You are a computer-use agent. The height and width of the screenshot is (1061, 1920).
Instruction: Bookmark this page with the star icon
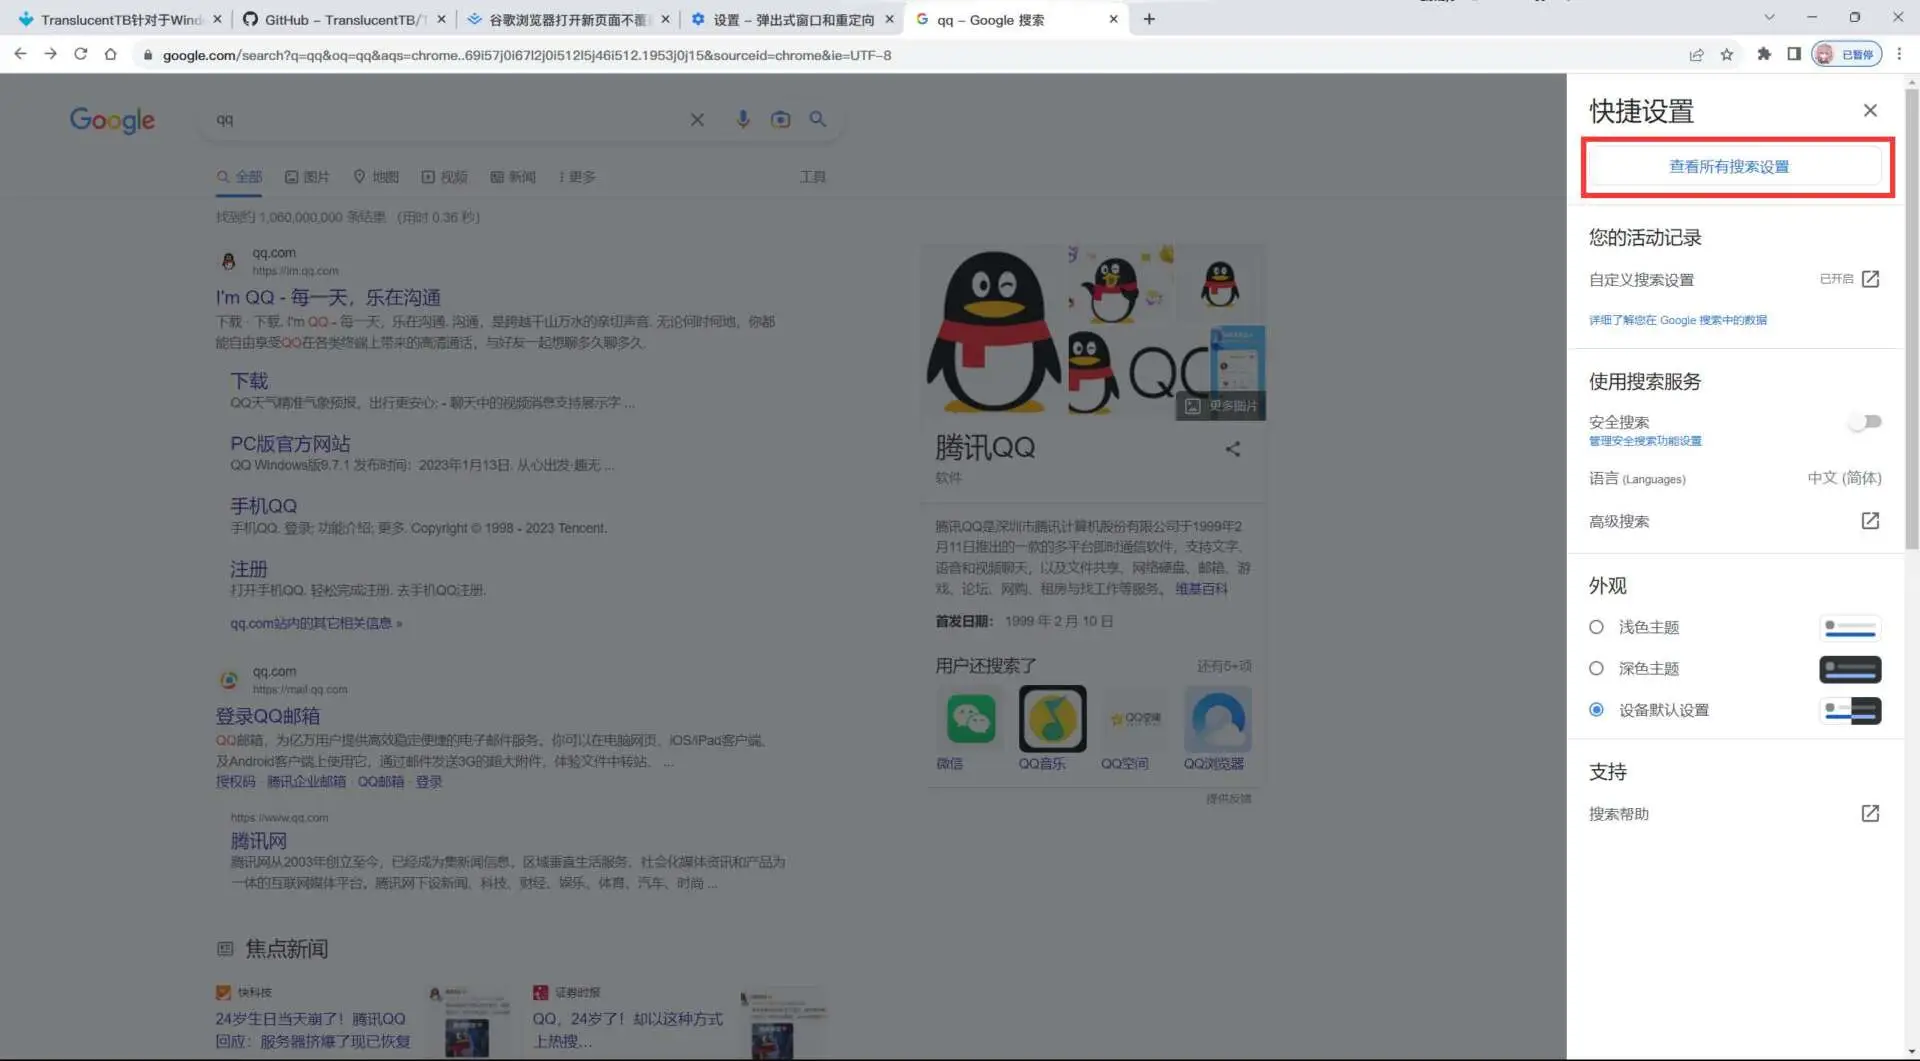1727,55
